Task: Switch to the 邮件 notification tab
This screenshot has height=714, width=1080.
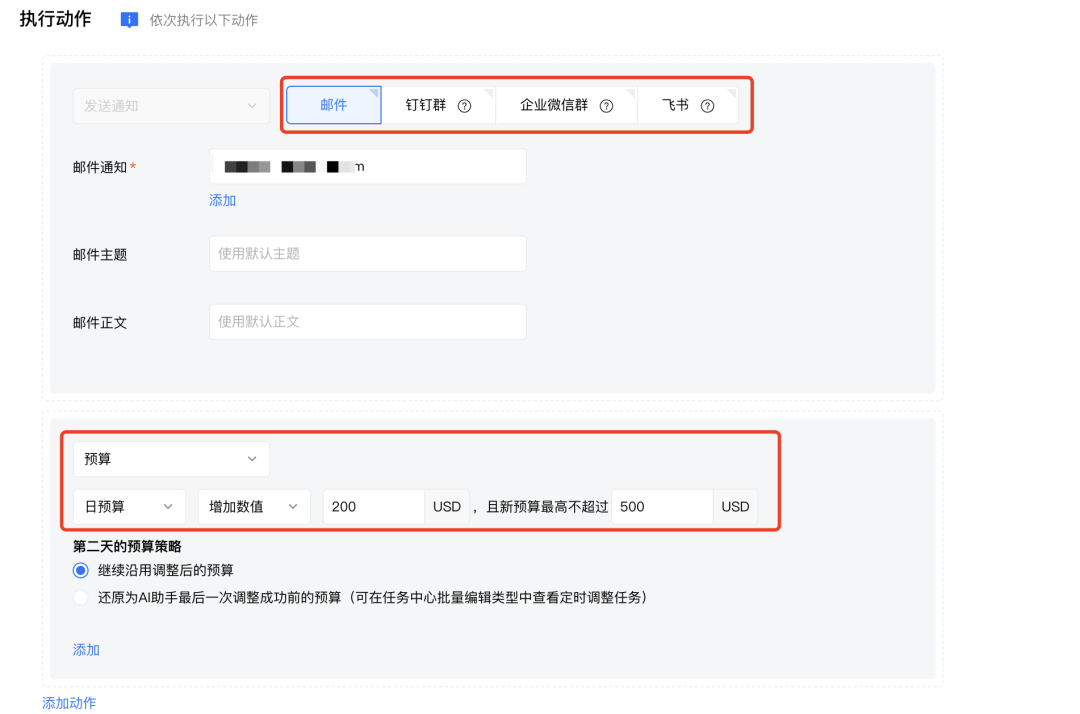Action: click(333, 104)
